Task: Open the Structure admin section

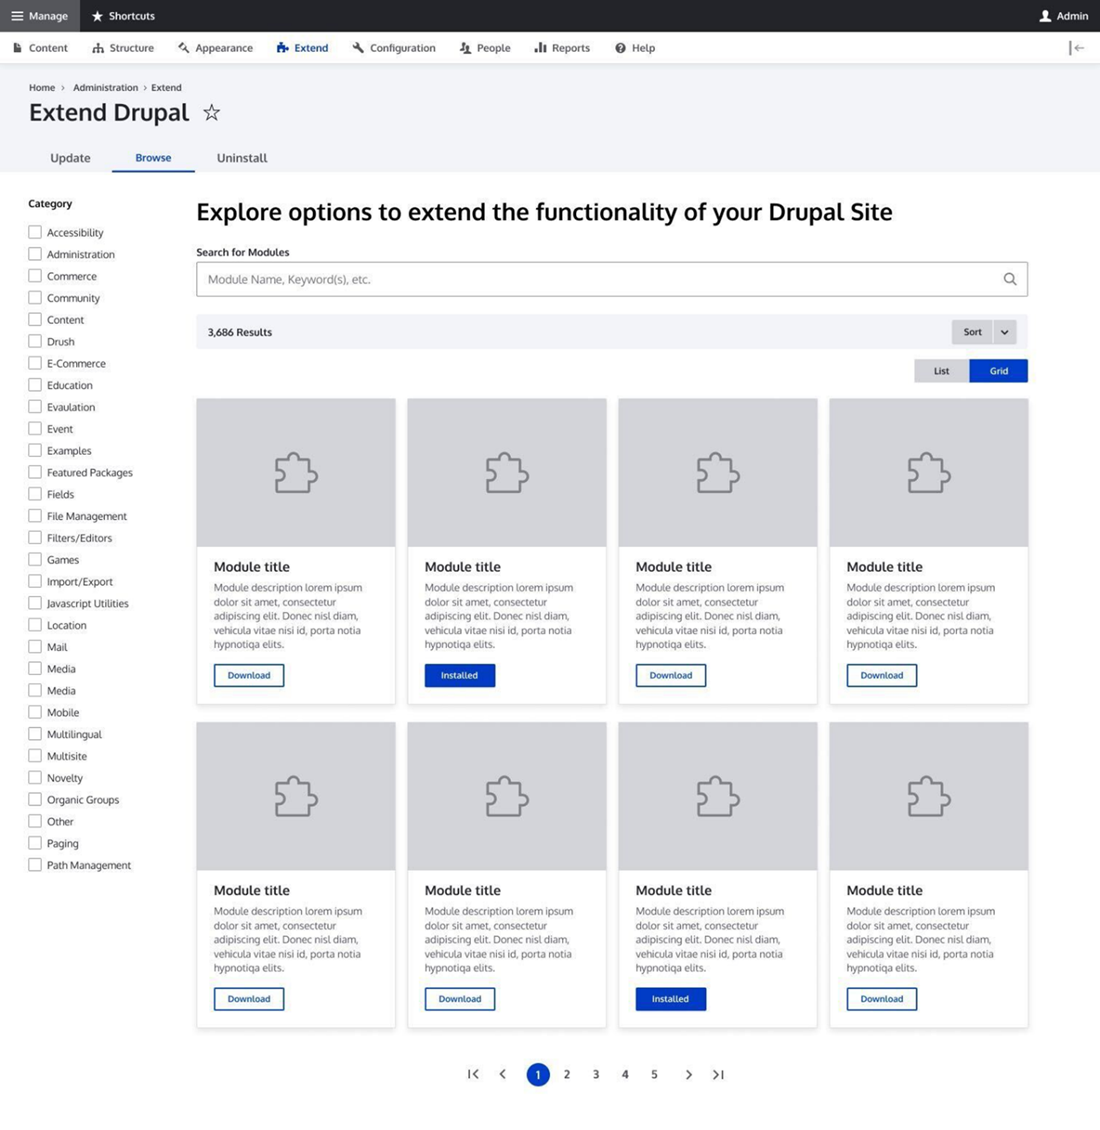Action: click(123, 48)
